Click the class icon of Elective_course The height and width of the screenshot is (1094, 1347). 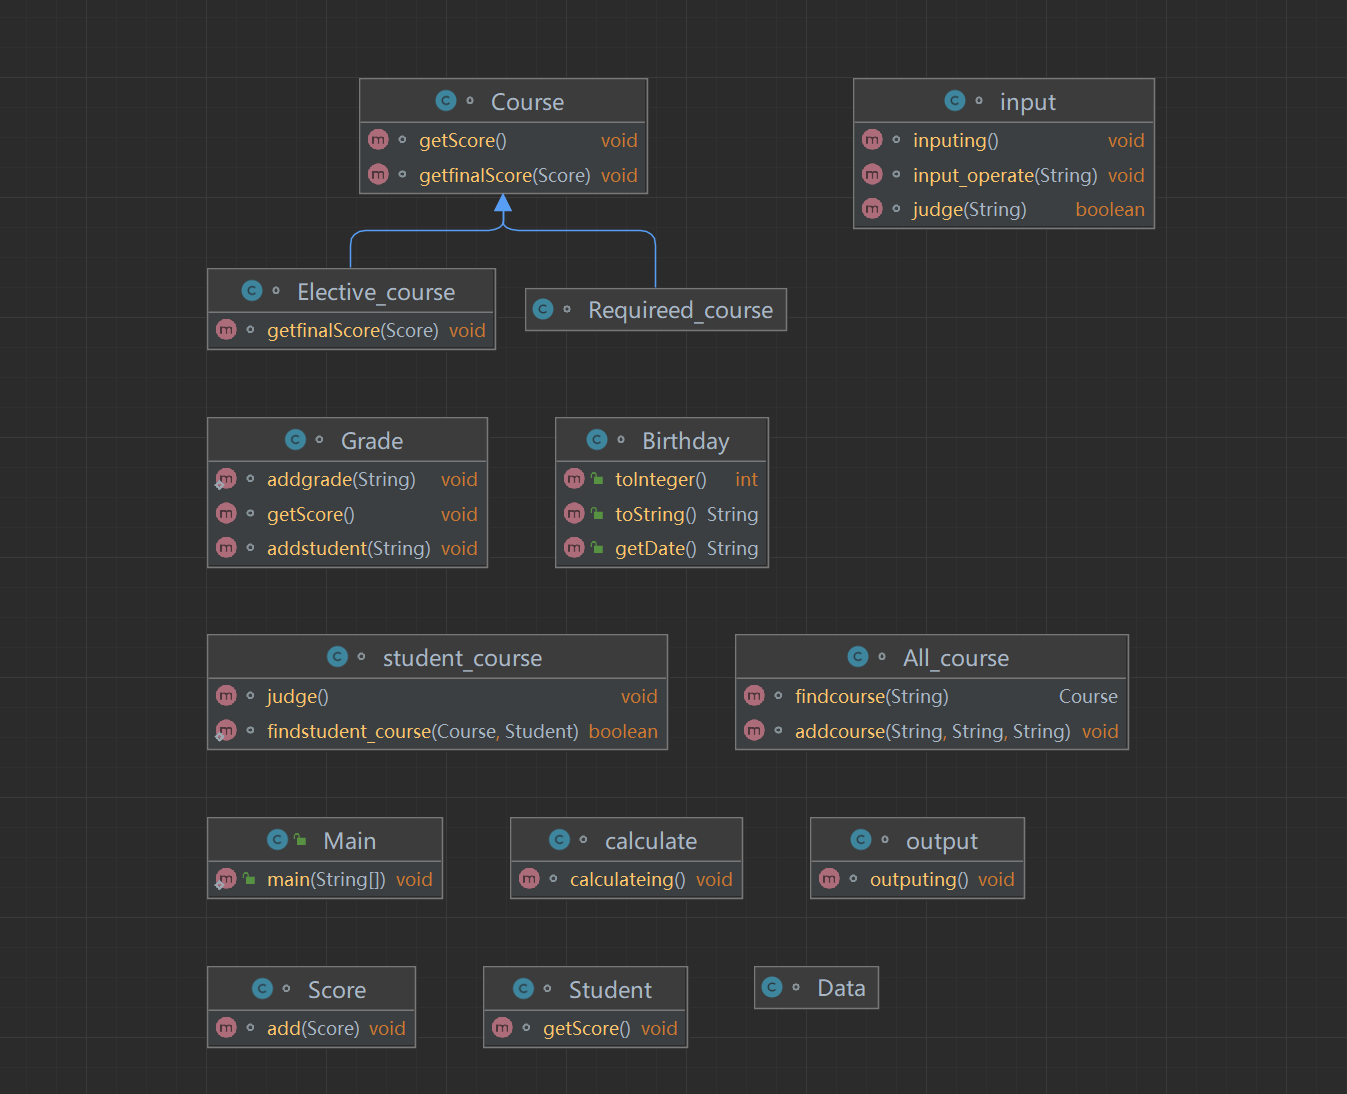click(252, 291)
